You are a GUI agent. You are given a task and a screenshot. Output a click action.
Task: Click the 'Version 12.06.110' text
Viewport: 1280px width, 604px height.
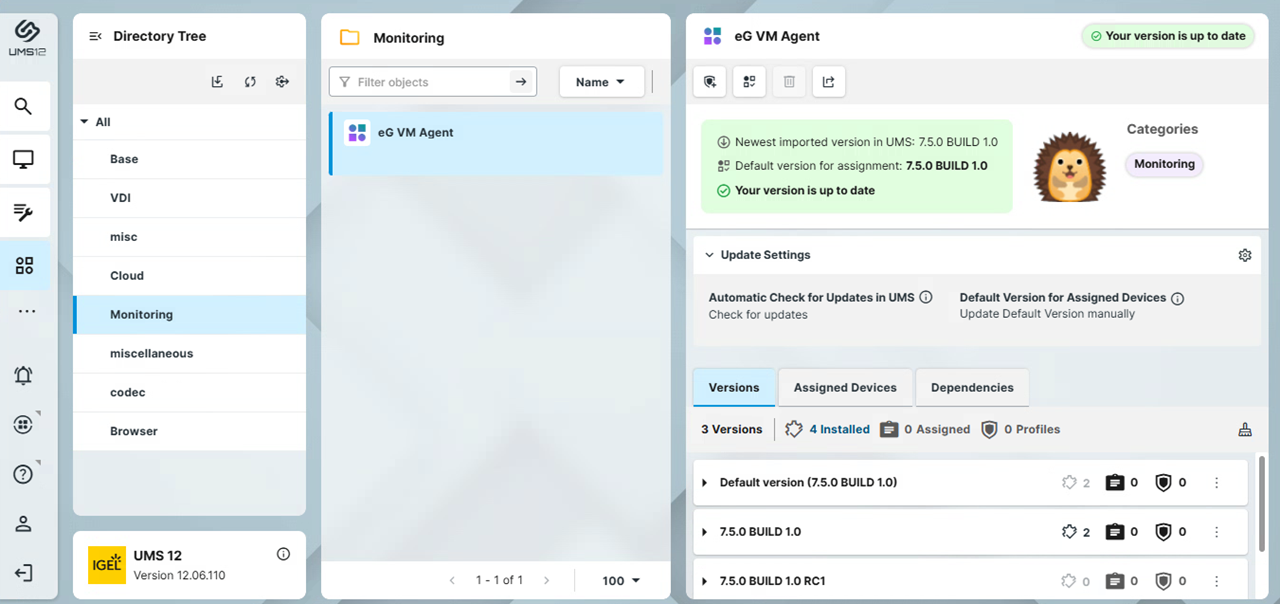point(180,575)
